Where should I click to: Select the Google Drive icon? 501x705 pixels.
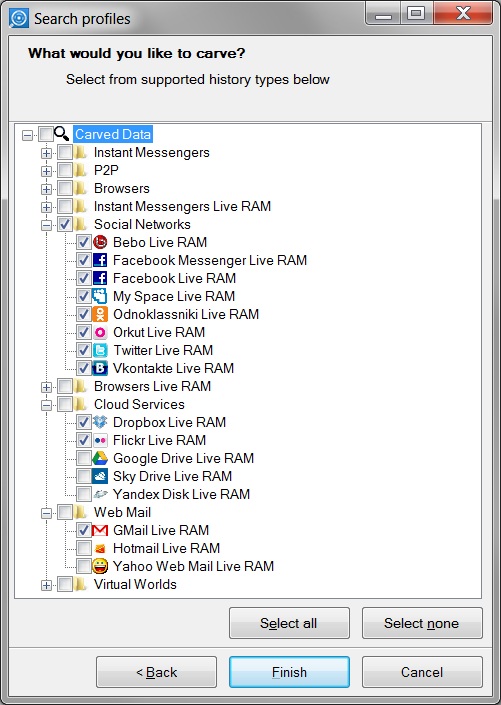click(100, 458)
